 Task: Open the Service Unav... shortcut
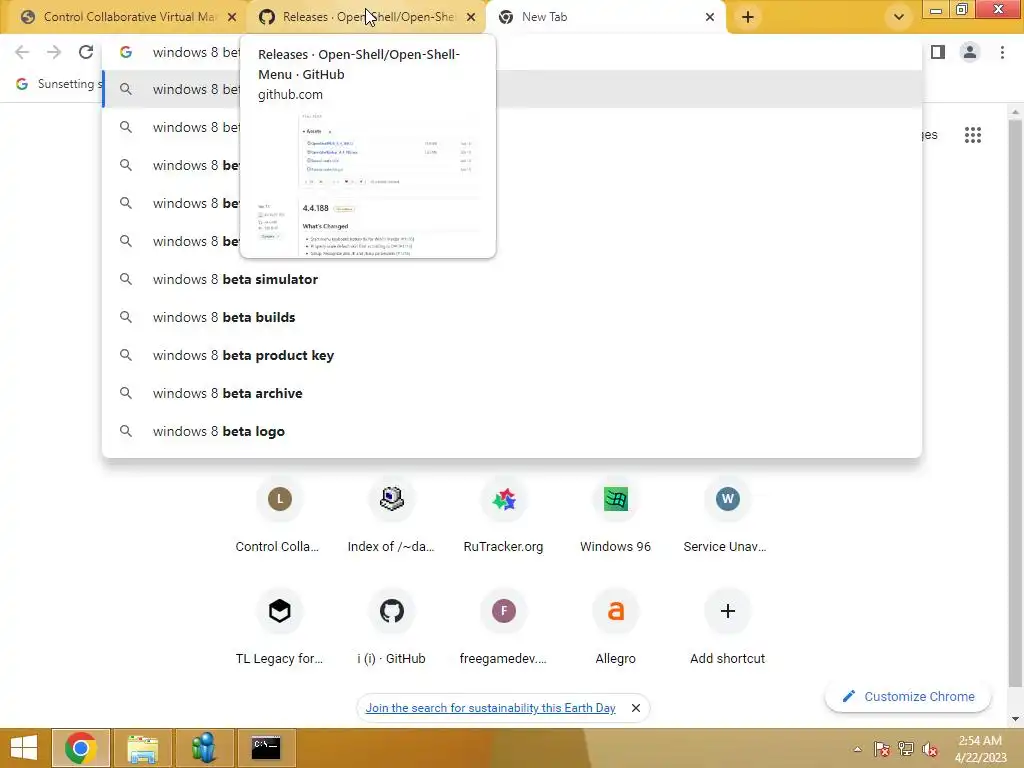(x=728, y=516)
